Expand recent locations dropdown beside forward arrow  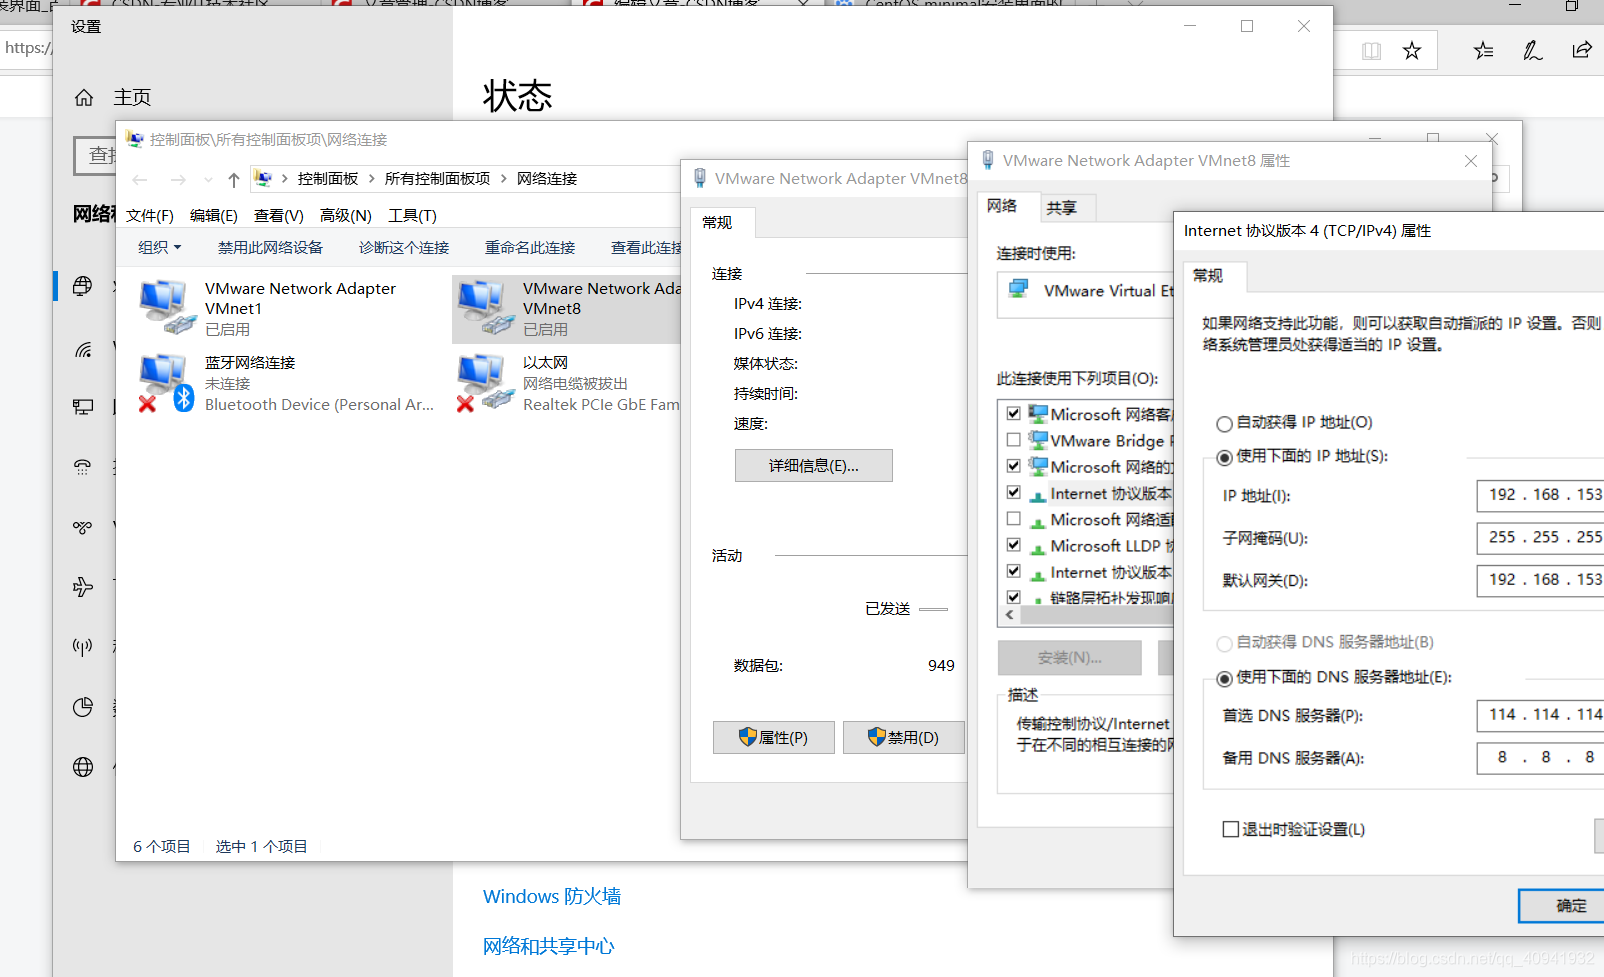coord(208,180)
